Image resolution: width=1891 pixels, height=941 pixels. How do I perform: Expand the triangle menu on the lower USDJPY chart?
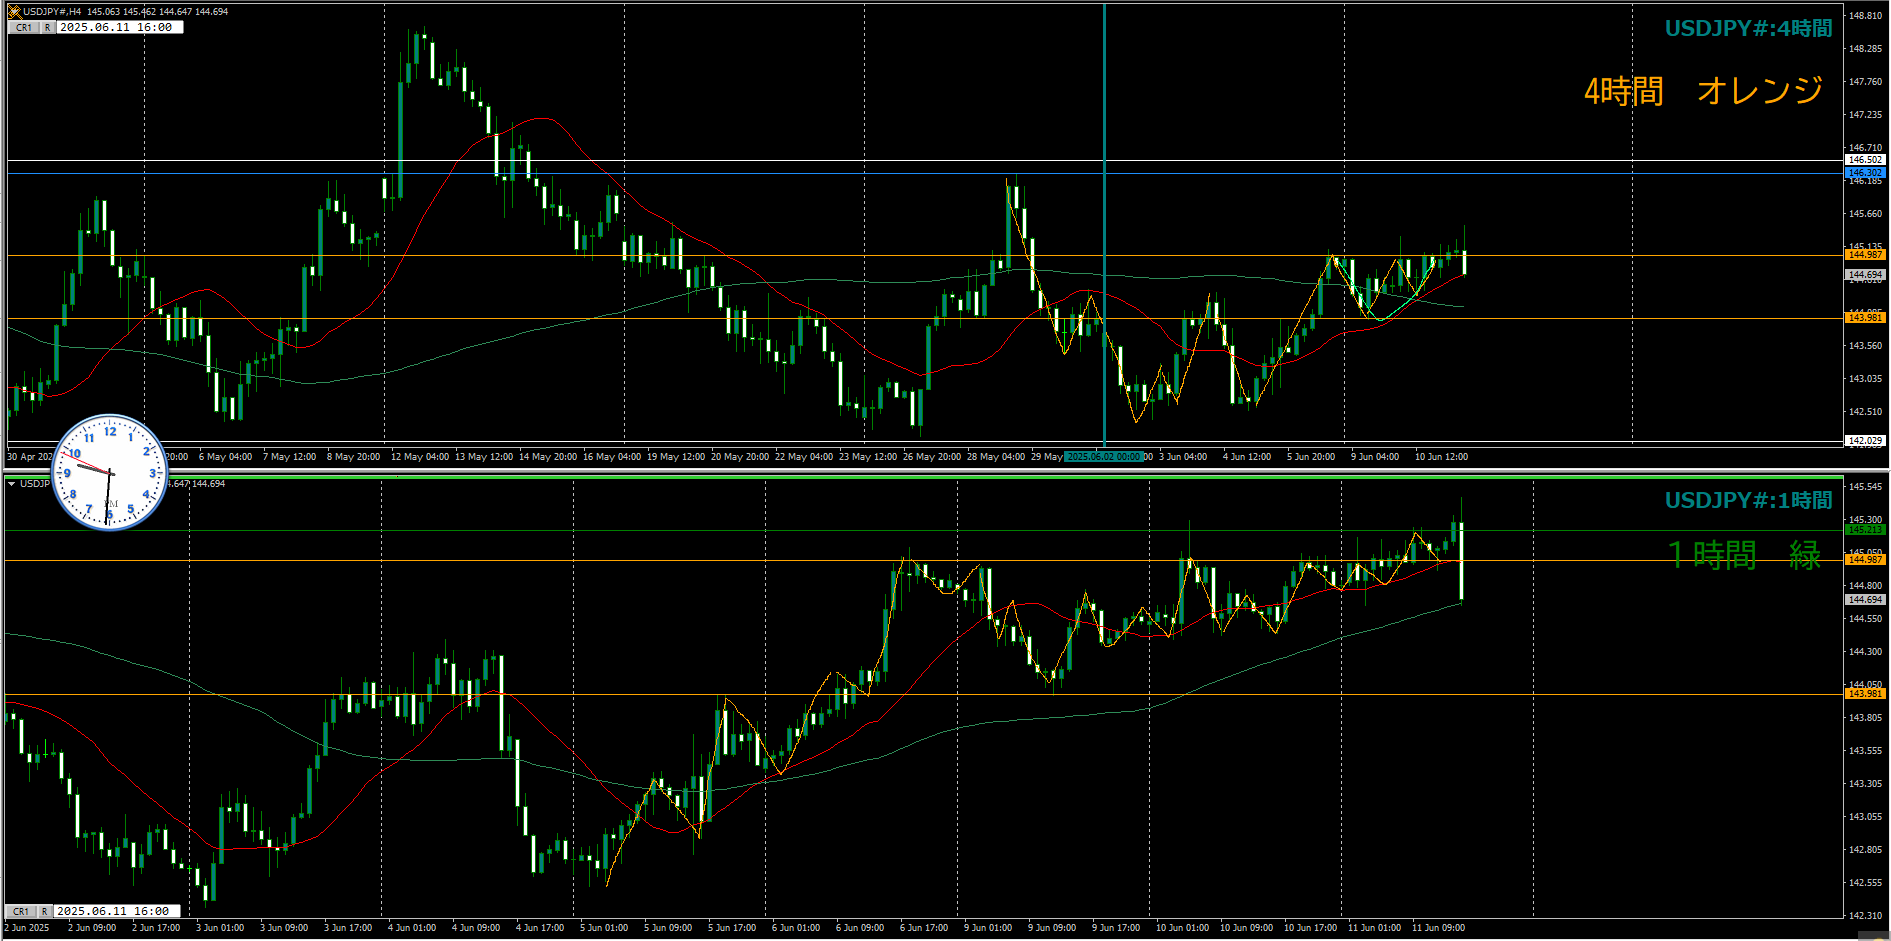pyautogui.click(x=11, y=484)
